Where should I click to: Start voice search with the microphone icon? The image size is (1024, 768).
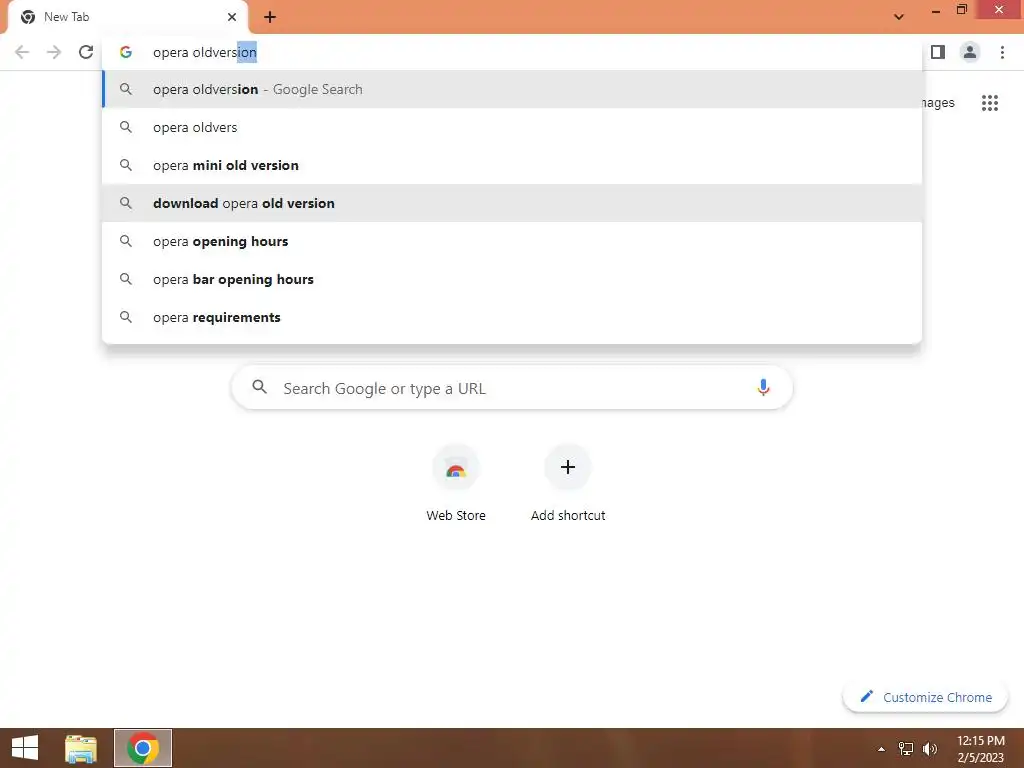(x=763, y=388)
